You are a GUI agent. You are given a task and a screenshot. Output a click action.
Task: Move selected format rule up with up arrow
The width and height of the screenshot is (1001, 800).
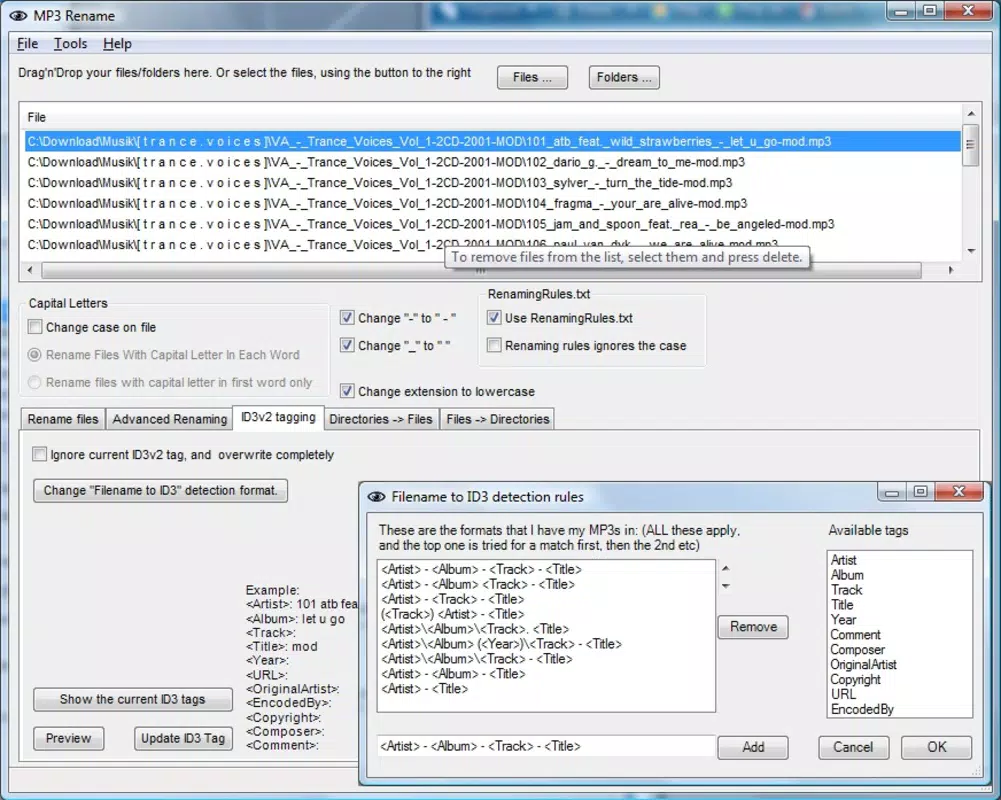click(x=725, y=568)
